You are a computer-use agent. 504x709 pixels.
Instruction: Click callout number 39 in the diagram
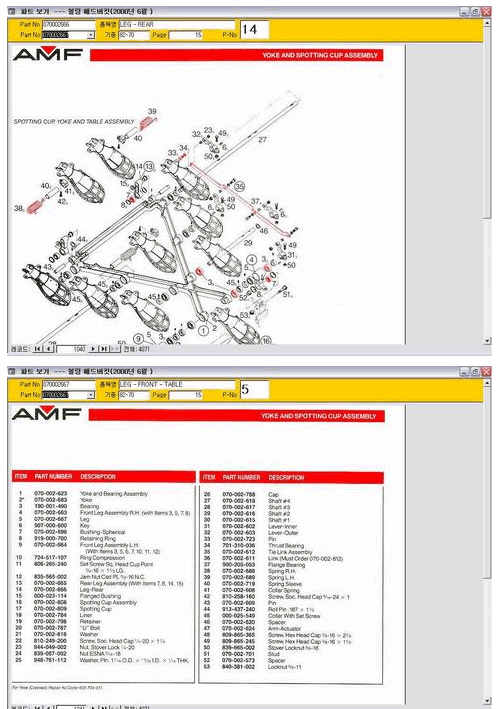click(x=152, y=111)
